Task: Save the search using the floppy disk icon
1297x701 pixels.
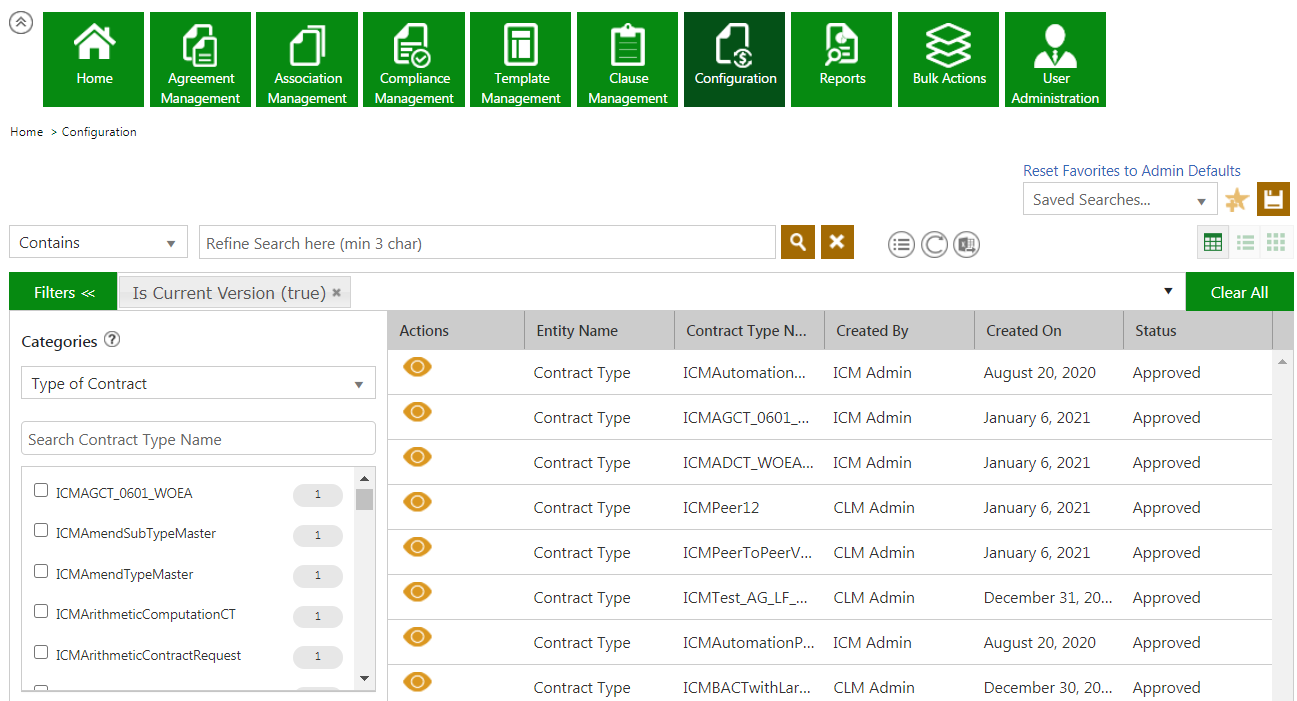Action: (x=1273, y=199)
